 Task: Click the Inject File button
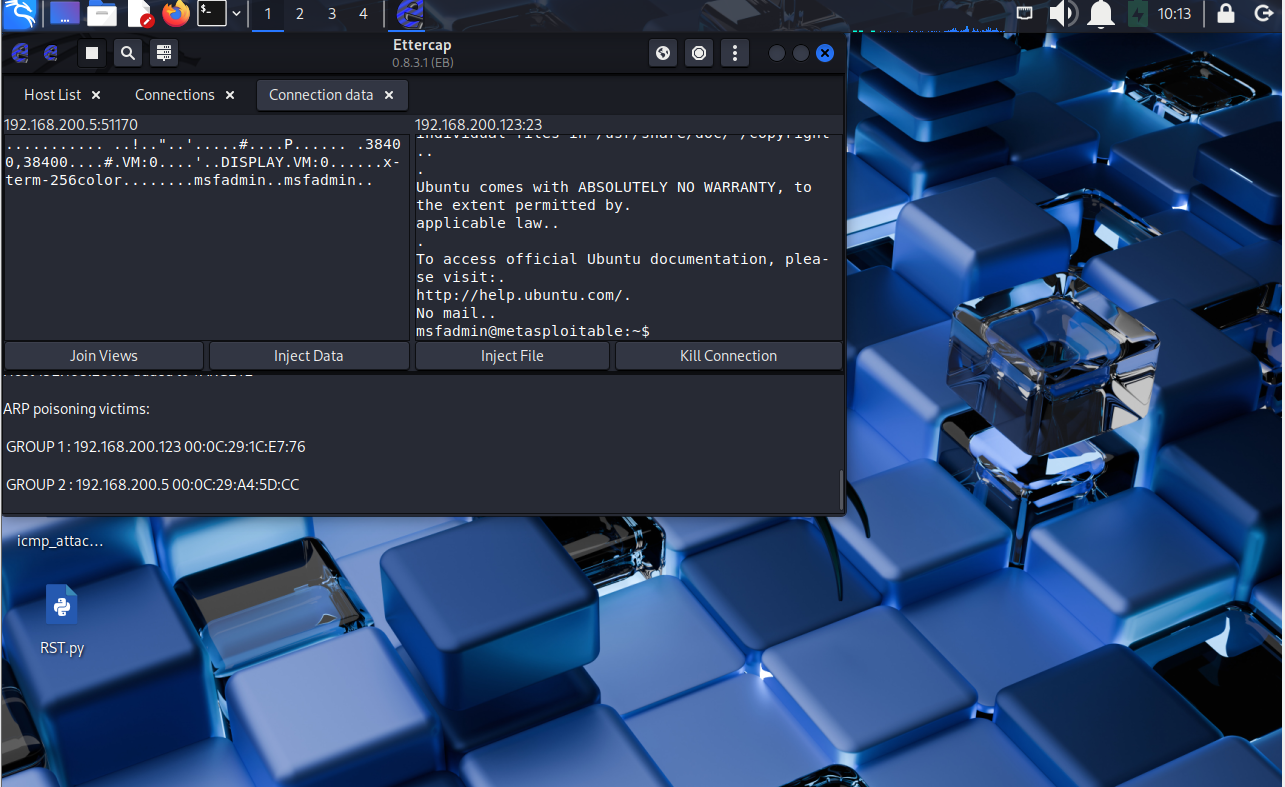(x=512, y=356)
